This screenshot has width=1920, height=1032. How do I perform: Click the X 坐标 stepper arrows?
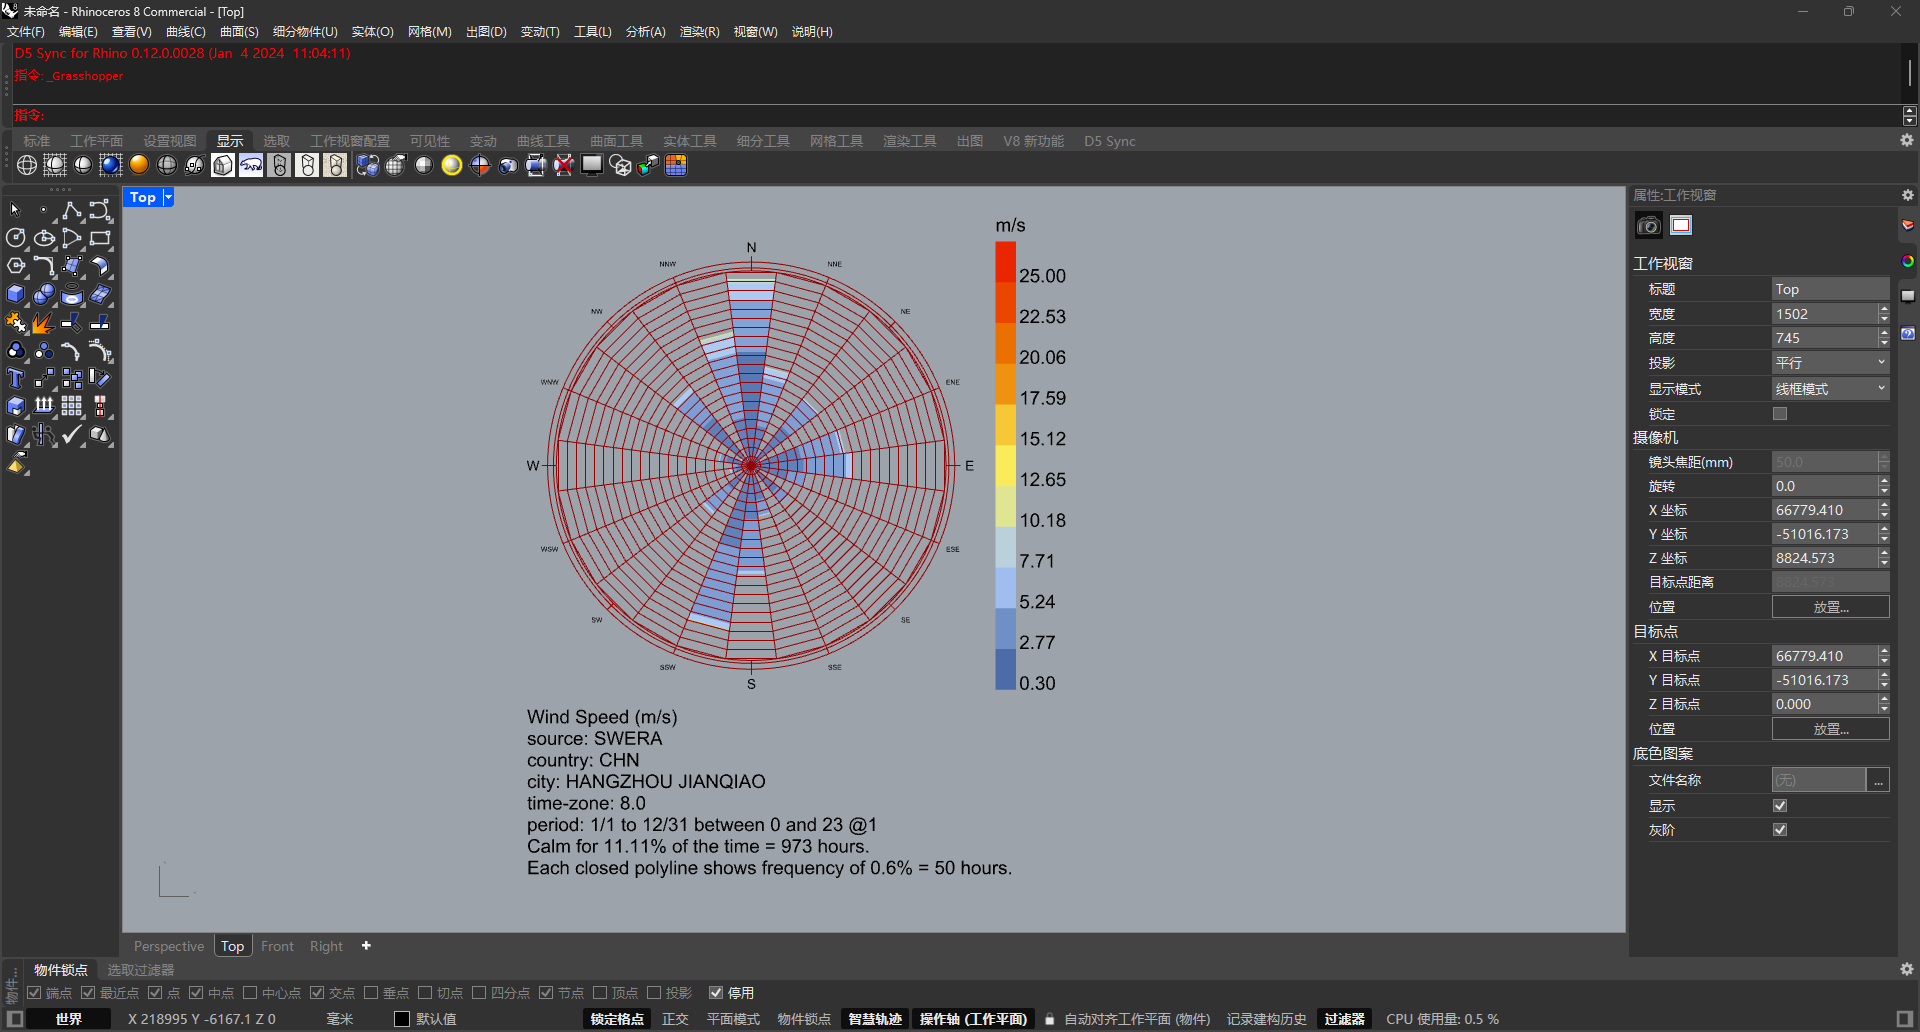(1884, 510)
